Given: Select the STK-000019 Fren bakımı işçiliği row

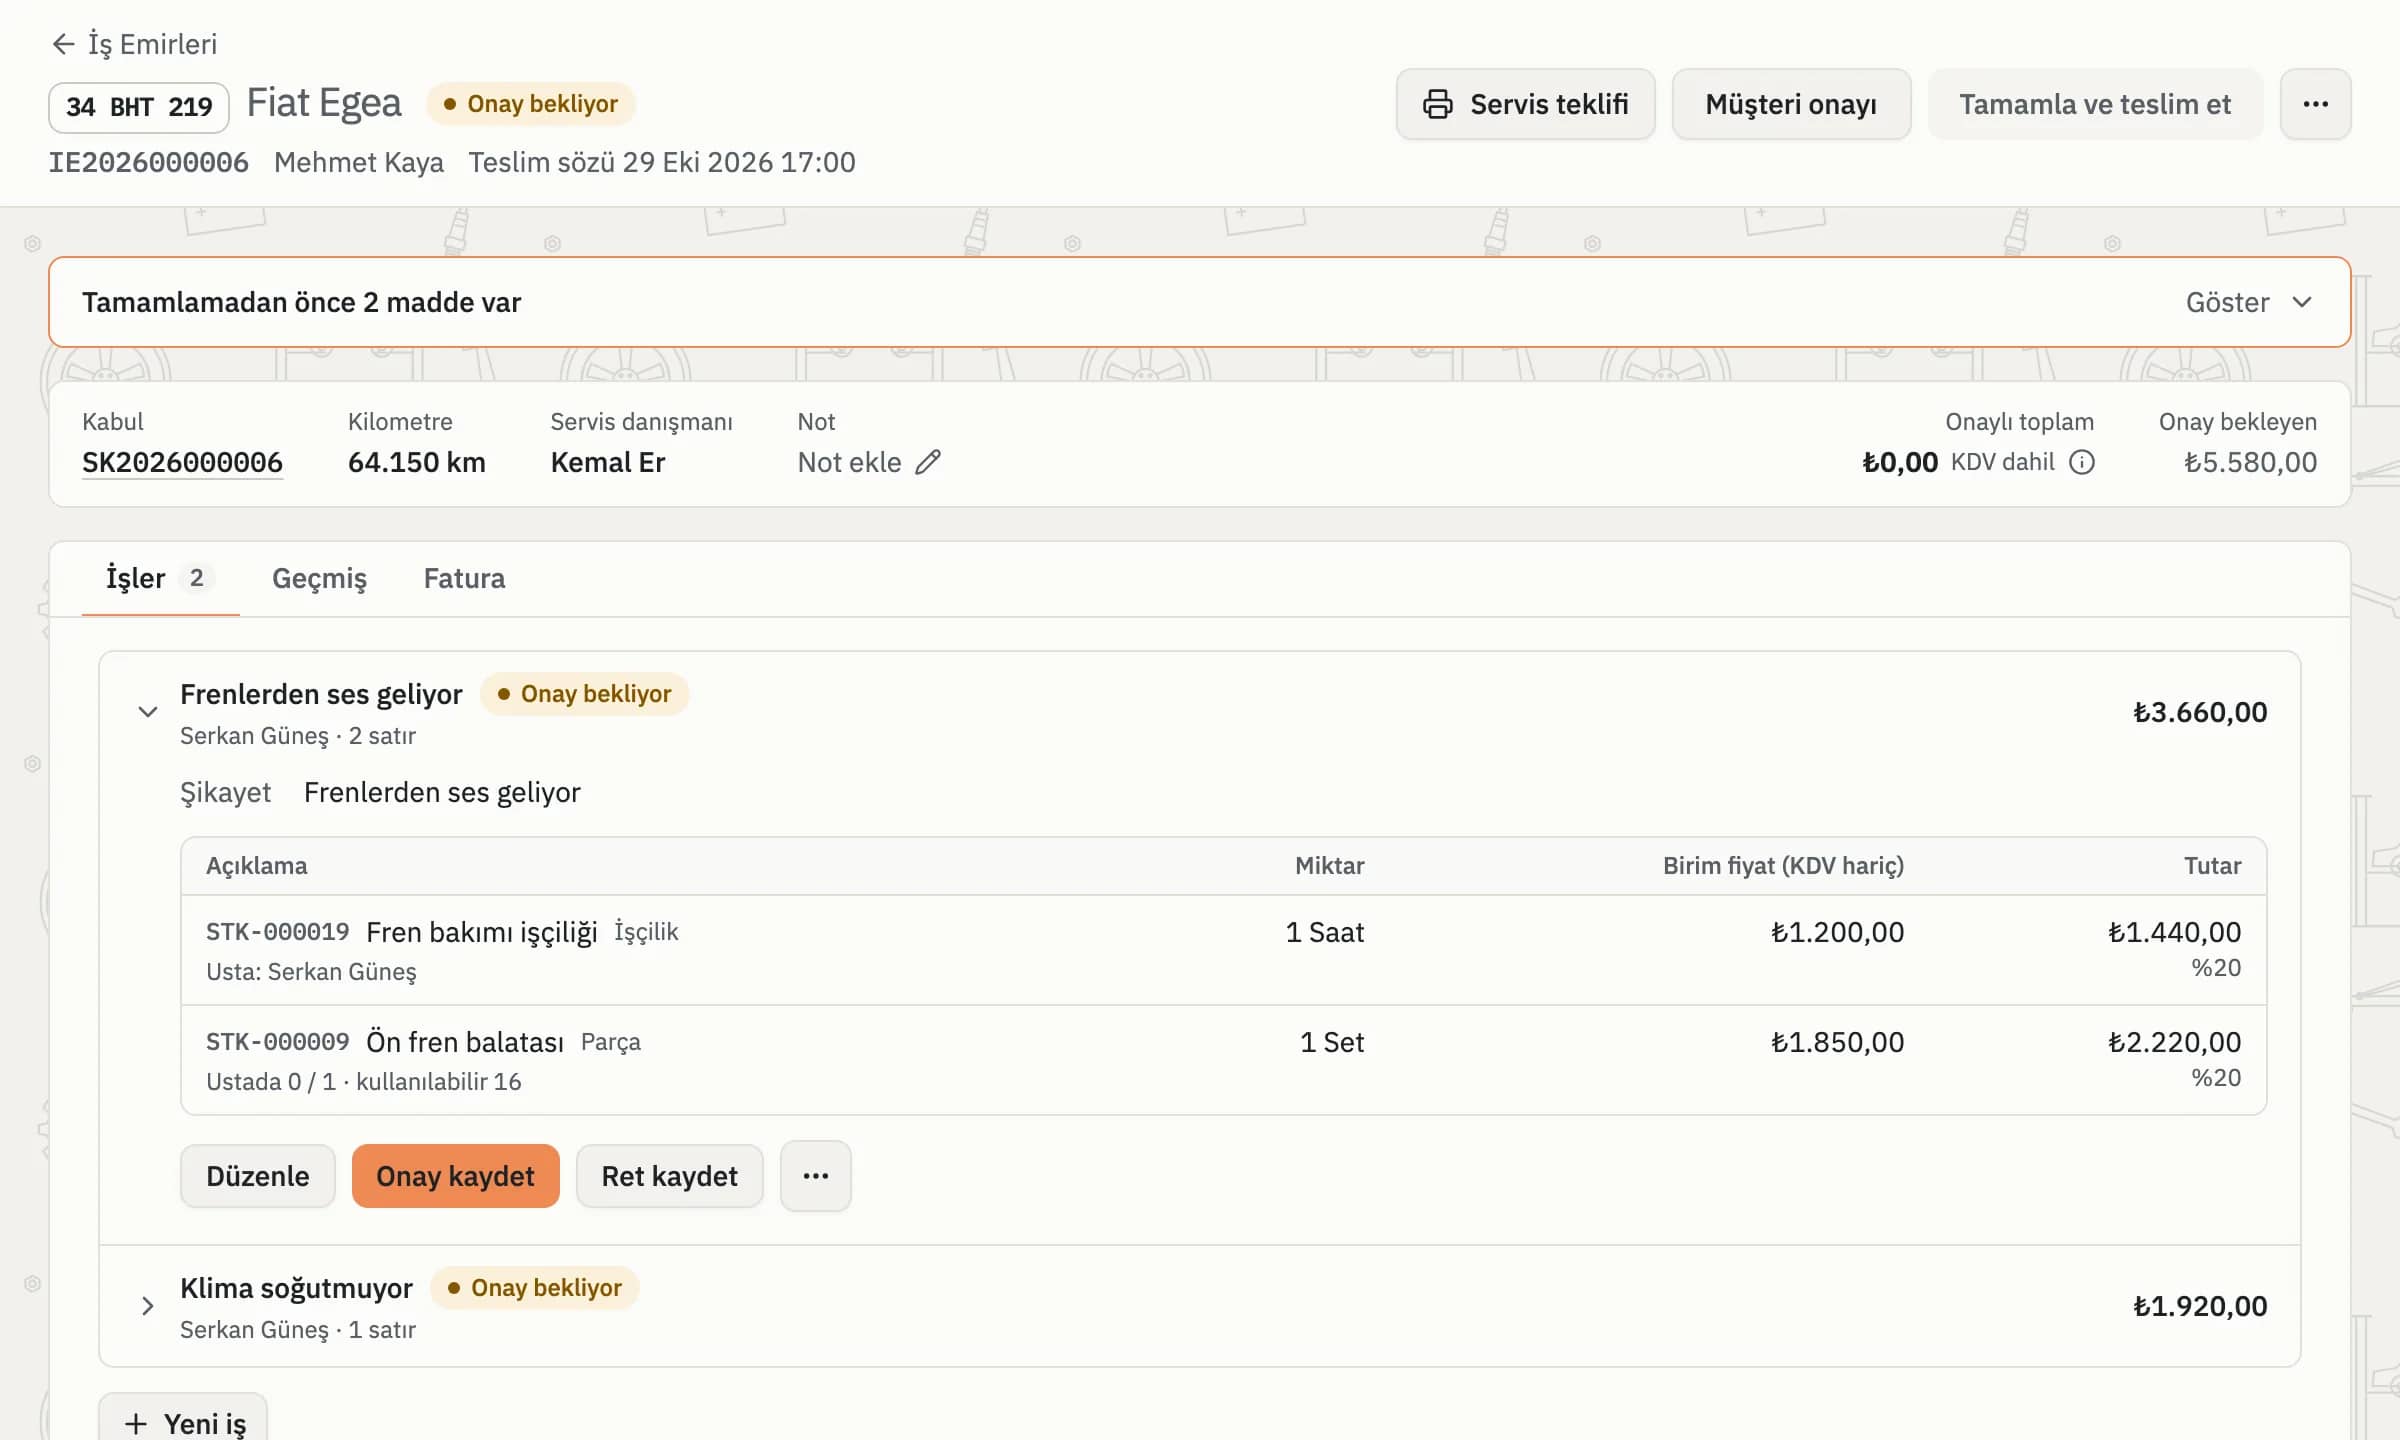Looking at the screenshot, I should (x=1223, y=950).
